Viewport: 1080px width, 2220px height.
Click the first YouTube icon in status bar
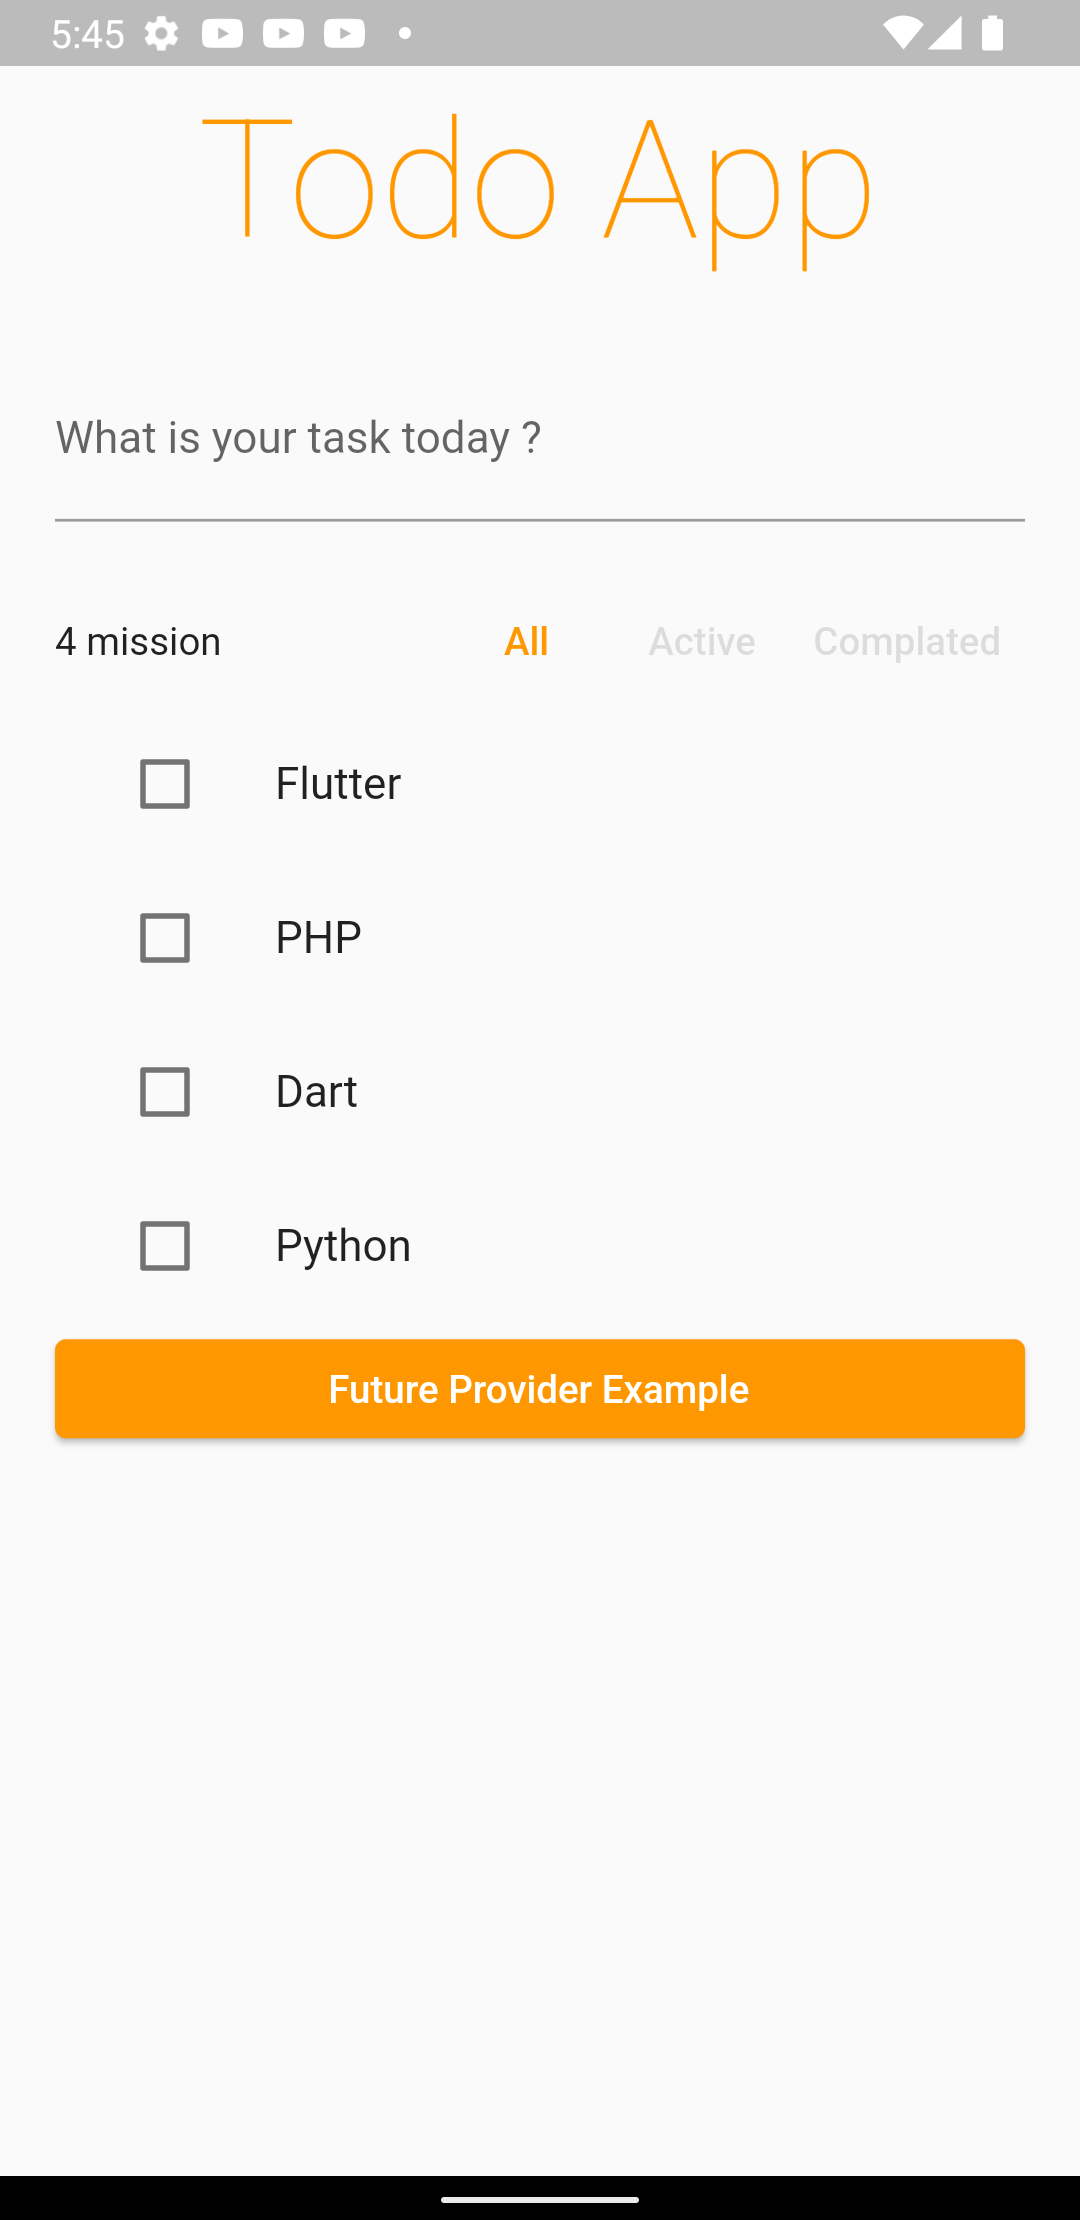(x=224, y=32)
